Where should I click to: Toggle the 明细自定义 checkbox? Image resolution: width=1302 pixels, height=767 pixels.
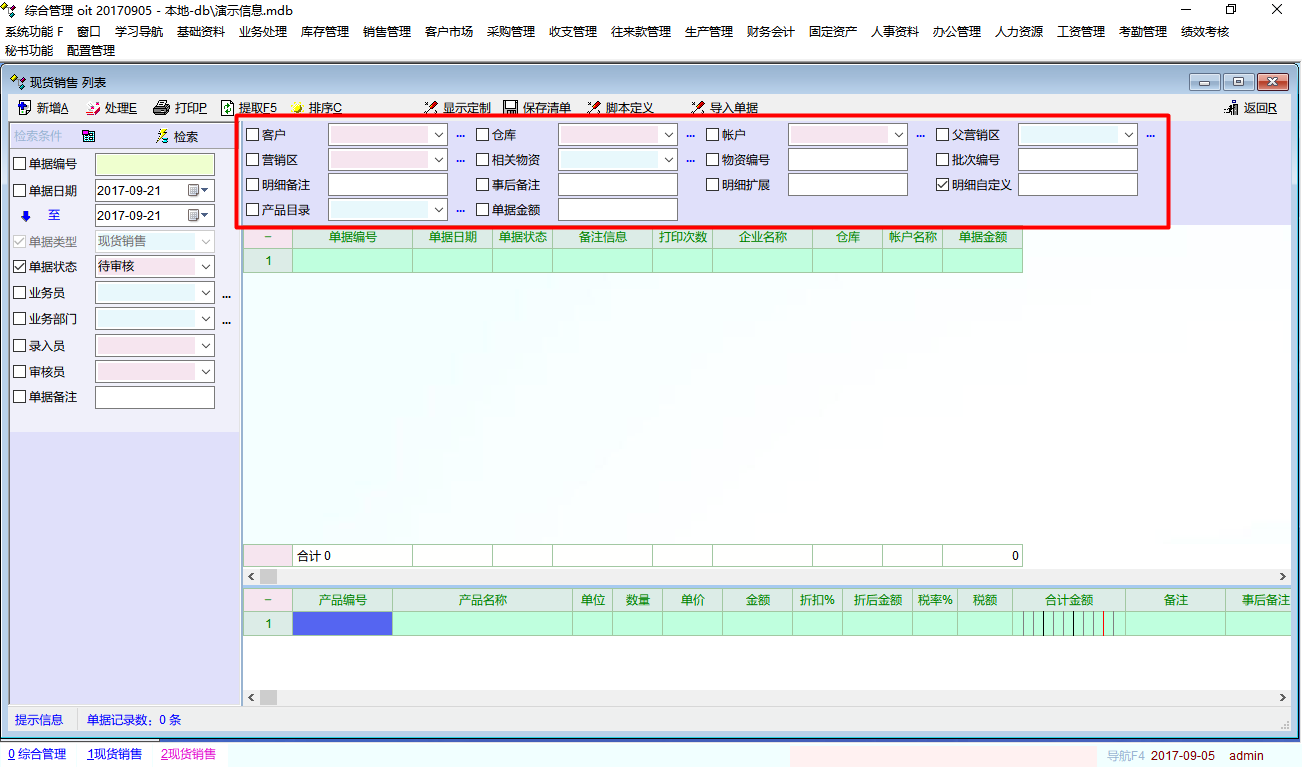(x=943, y=185)
